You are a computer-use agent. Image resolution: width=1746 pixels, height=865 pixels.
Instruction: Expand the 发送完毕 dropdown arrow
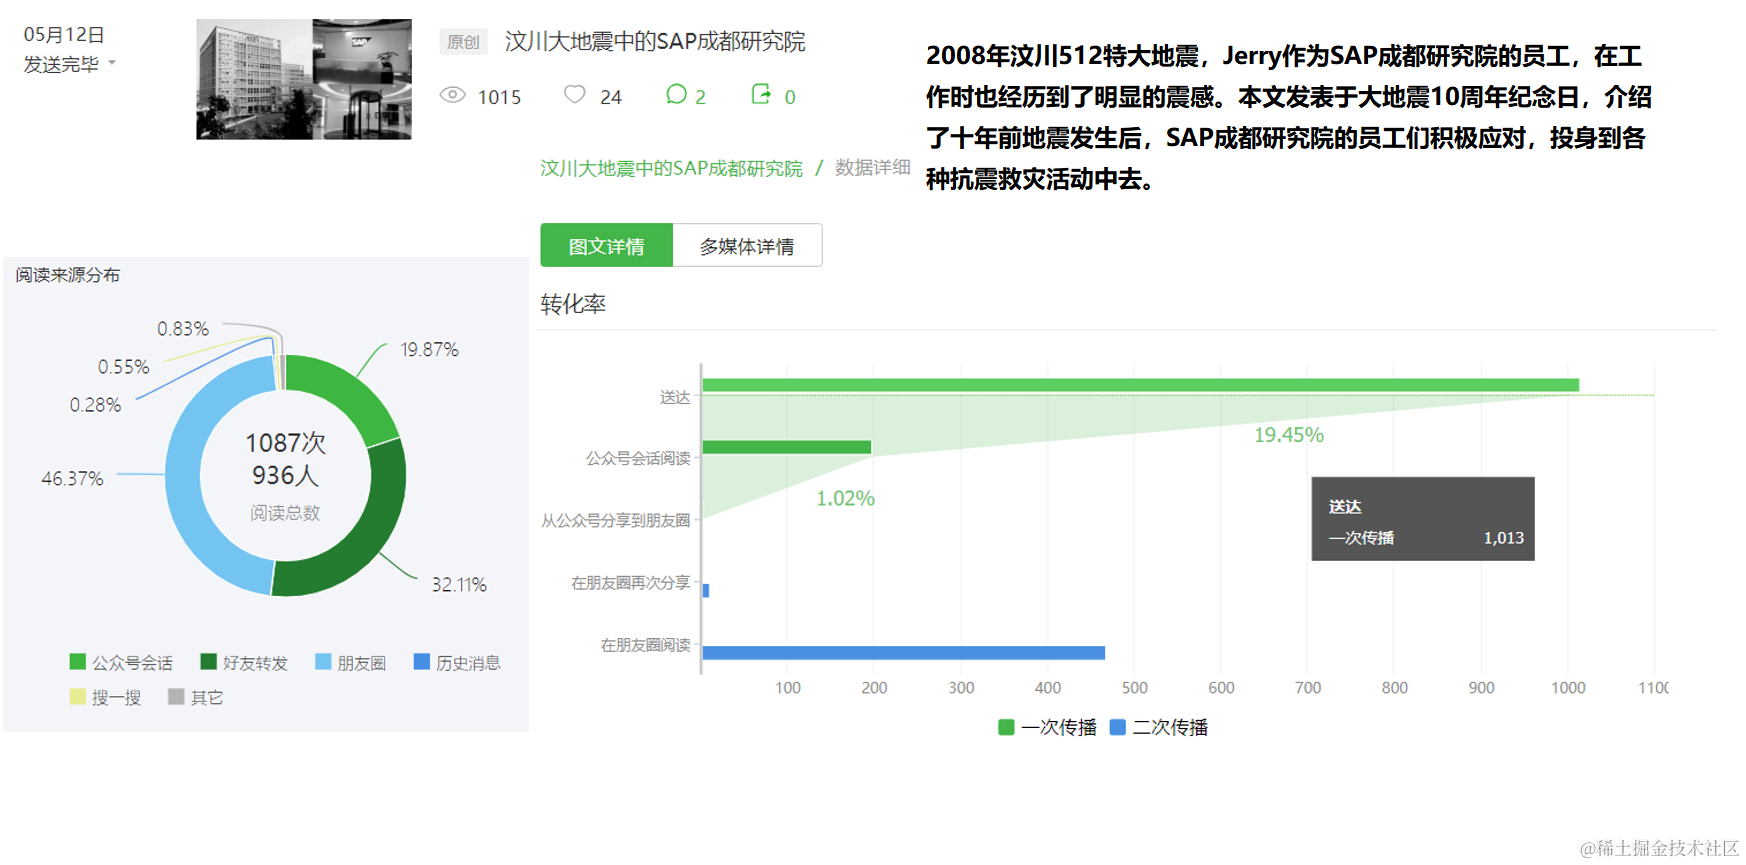pos(112,63)
